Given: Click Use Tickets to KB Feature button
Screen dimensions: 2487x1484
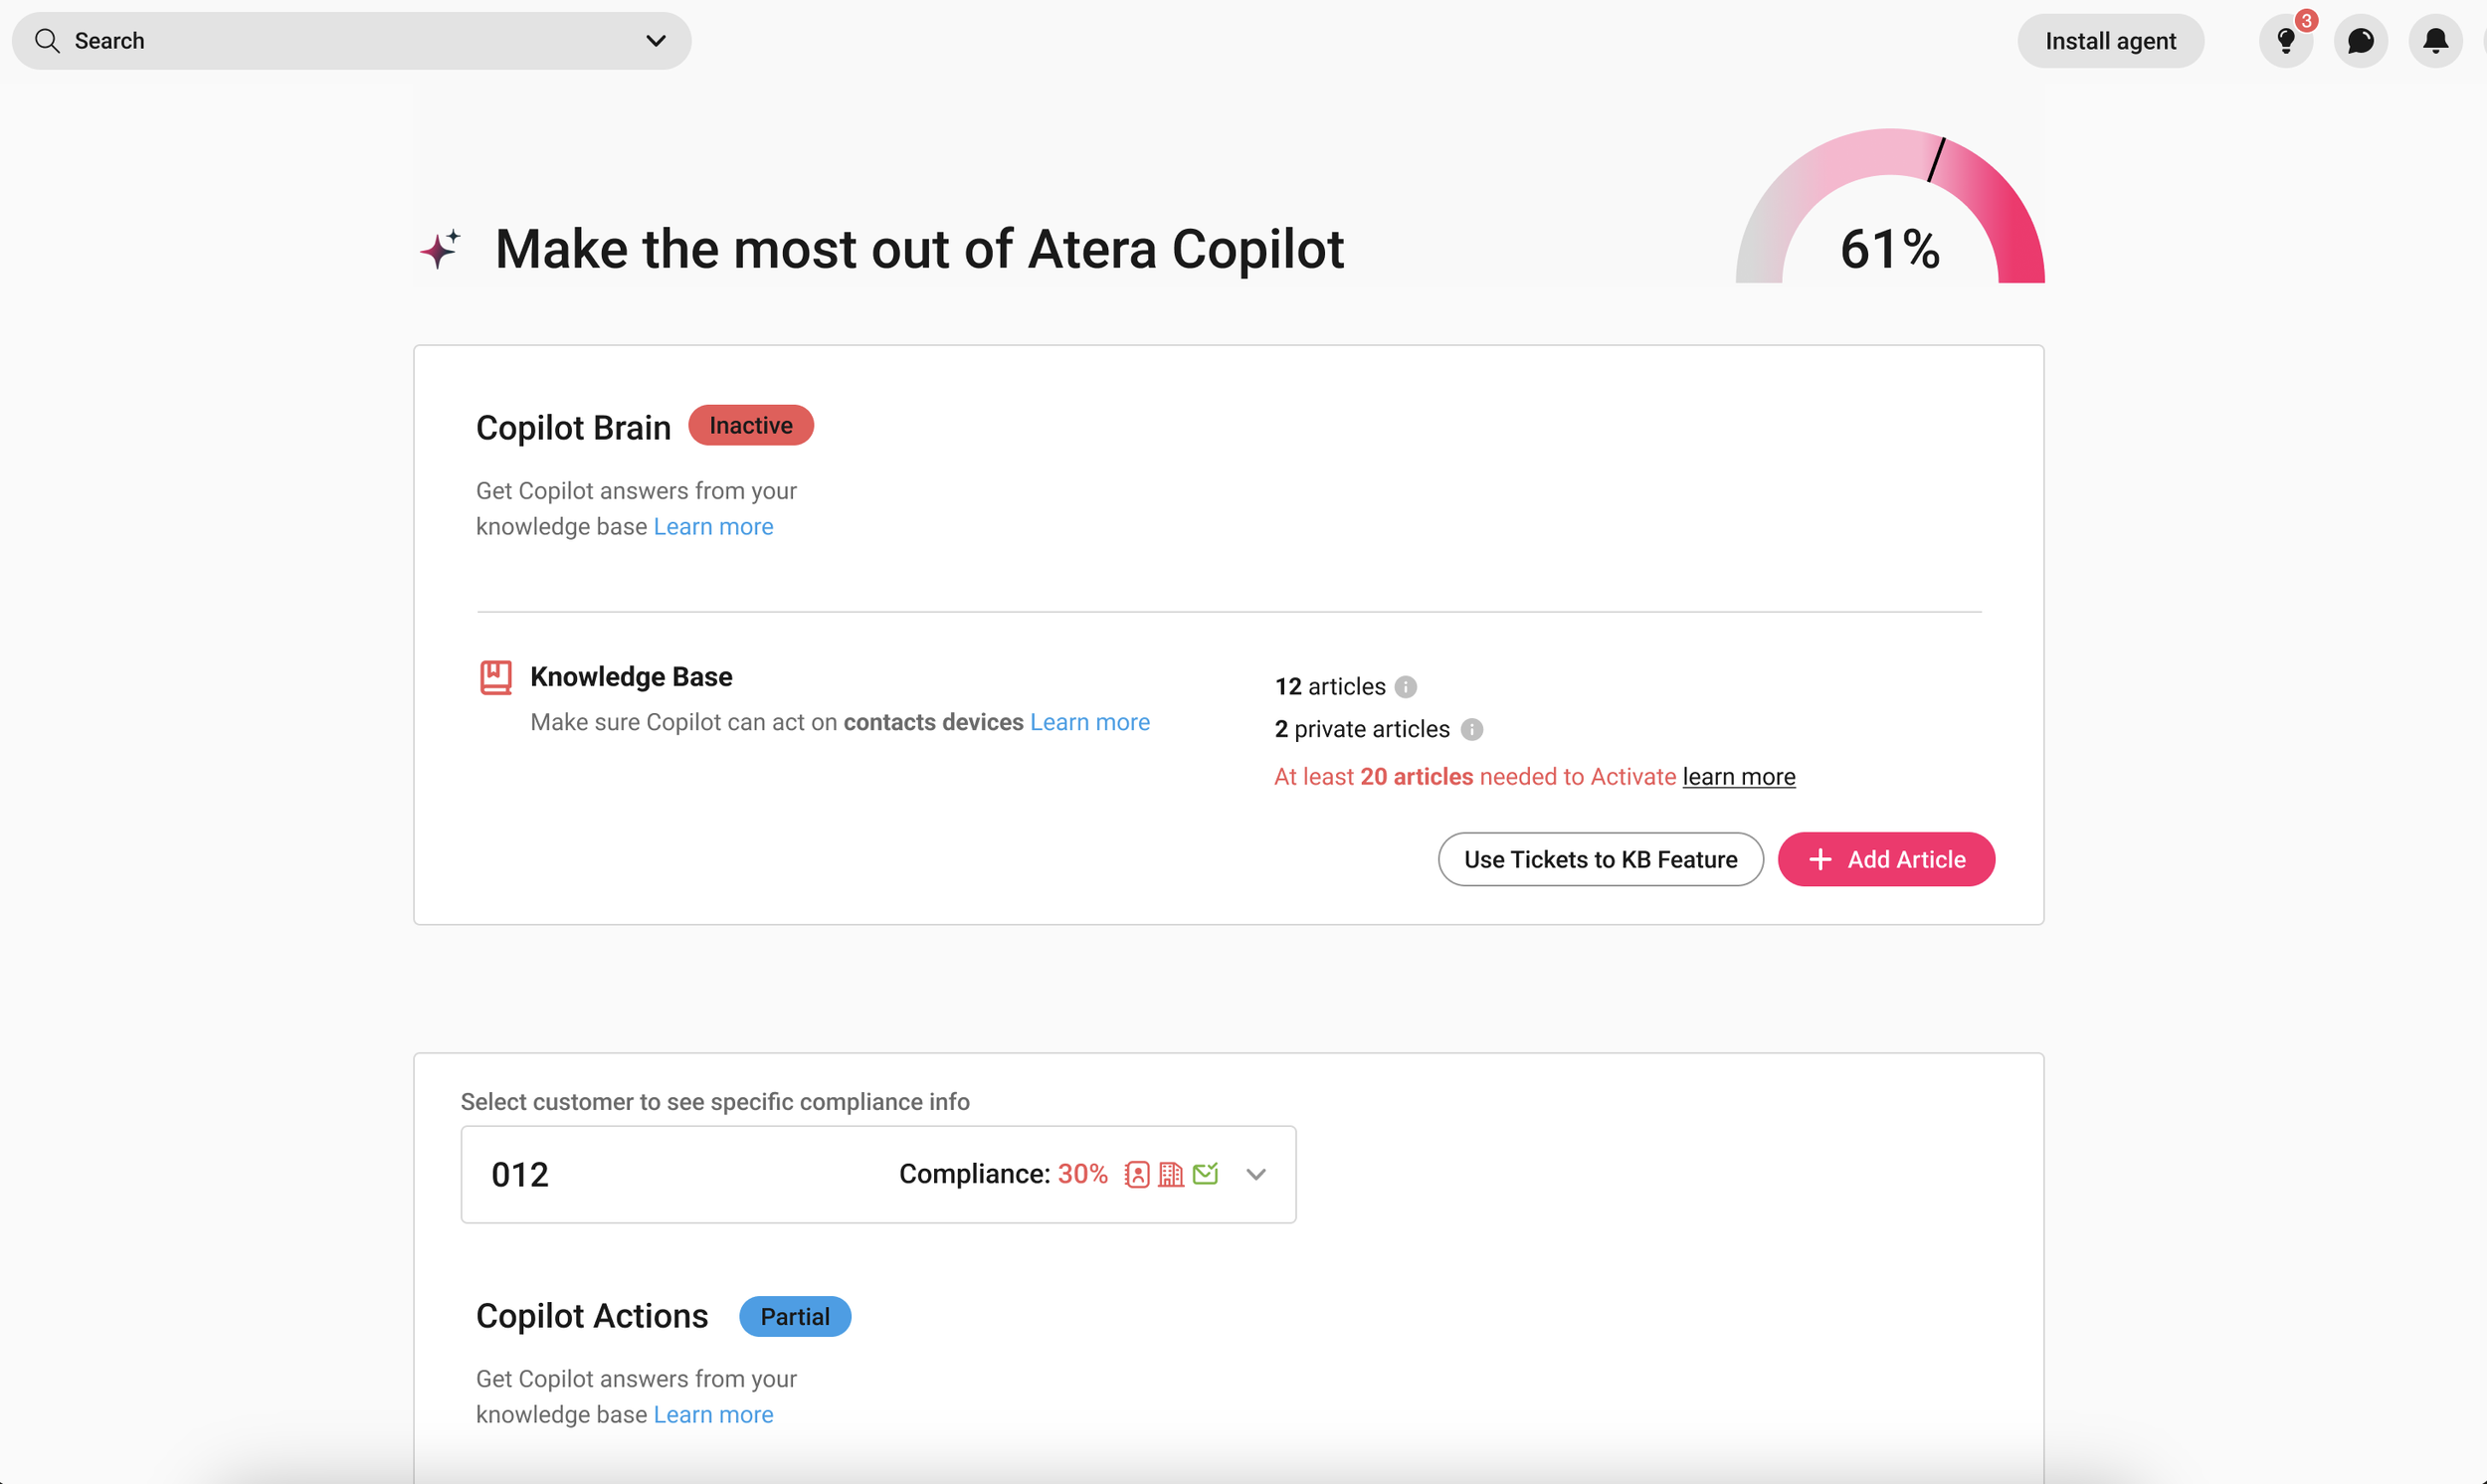Looking at the screenshot, I should tap(1600, 859).
